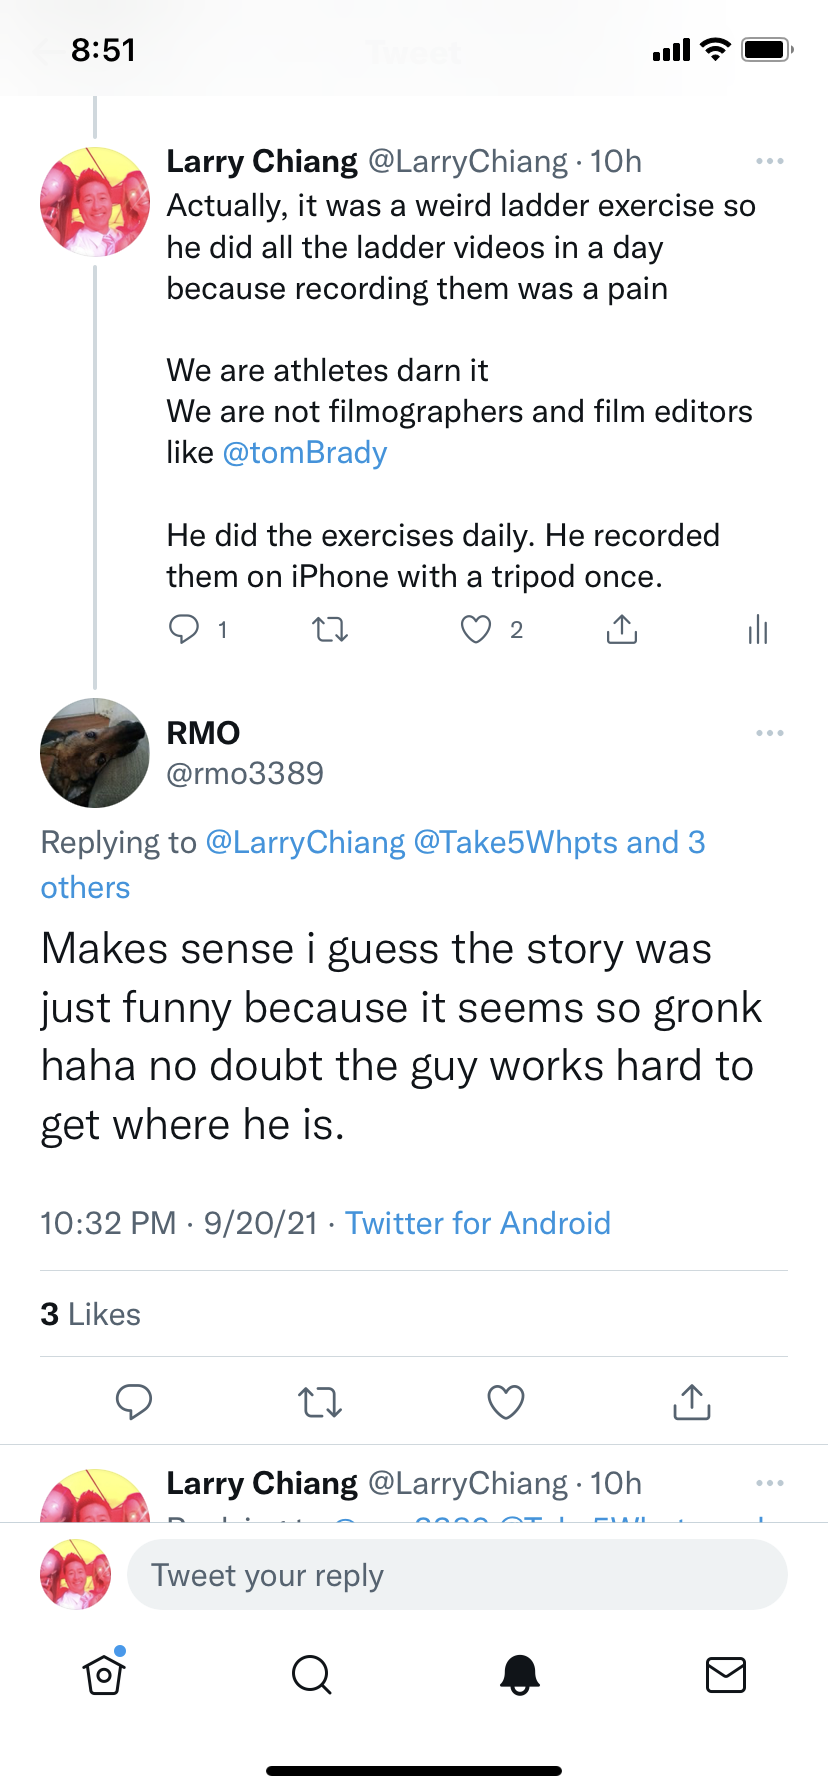The image size is (828, 1792).
Task: Reply to RMO's tweet with comment icon
Action: point(134,1402)
